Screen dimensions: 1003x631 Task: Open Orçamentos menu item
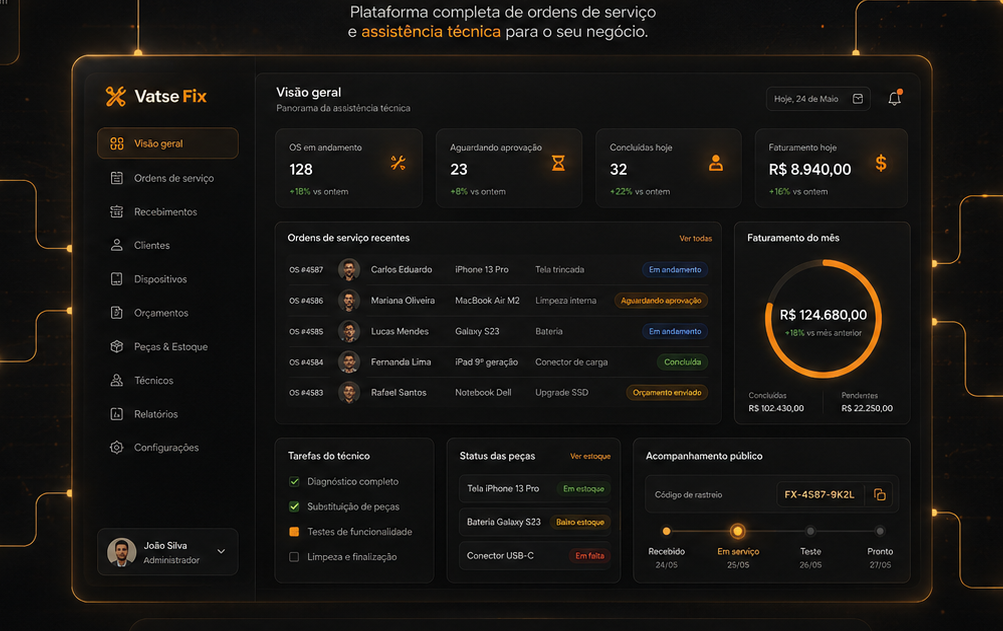coord(168,313)
